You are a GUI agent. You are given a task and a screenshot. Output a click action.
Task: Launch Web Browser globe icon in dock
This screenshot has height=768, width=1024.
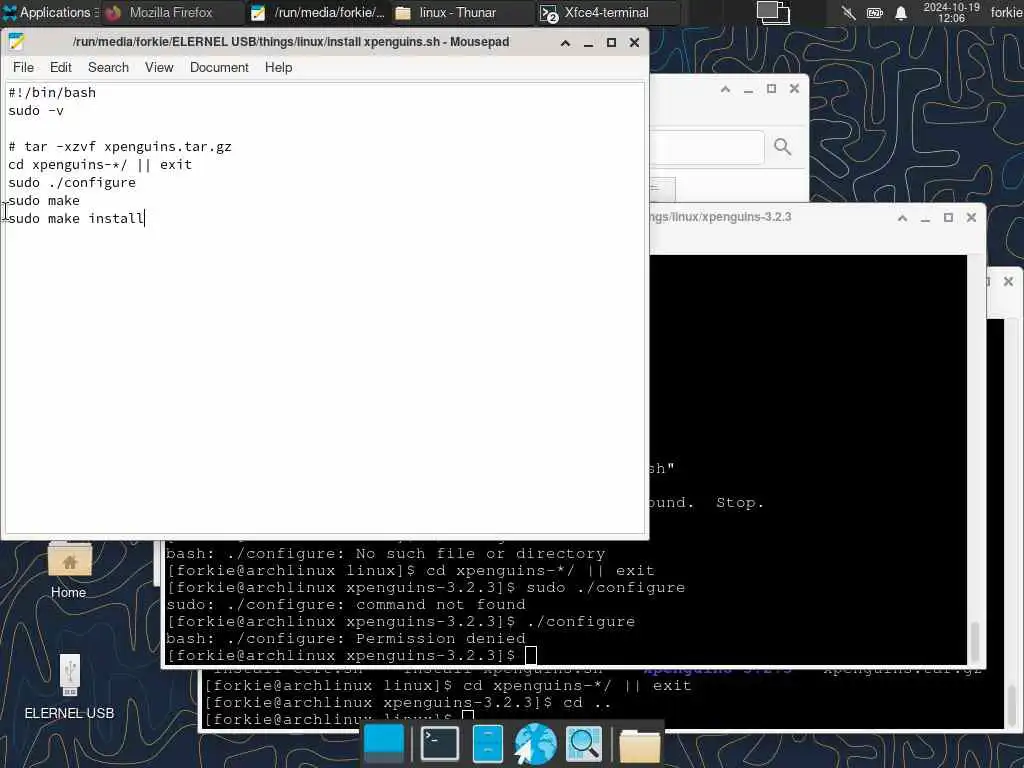[x=535, y=744]
